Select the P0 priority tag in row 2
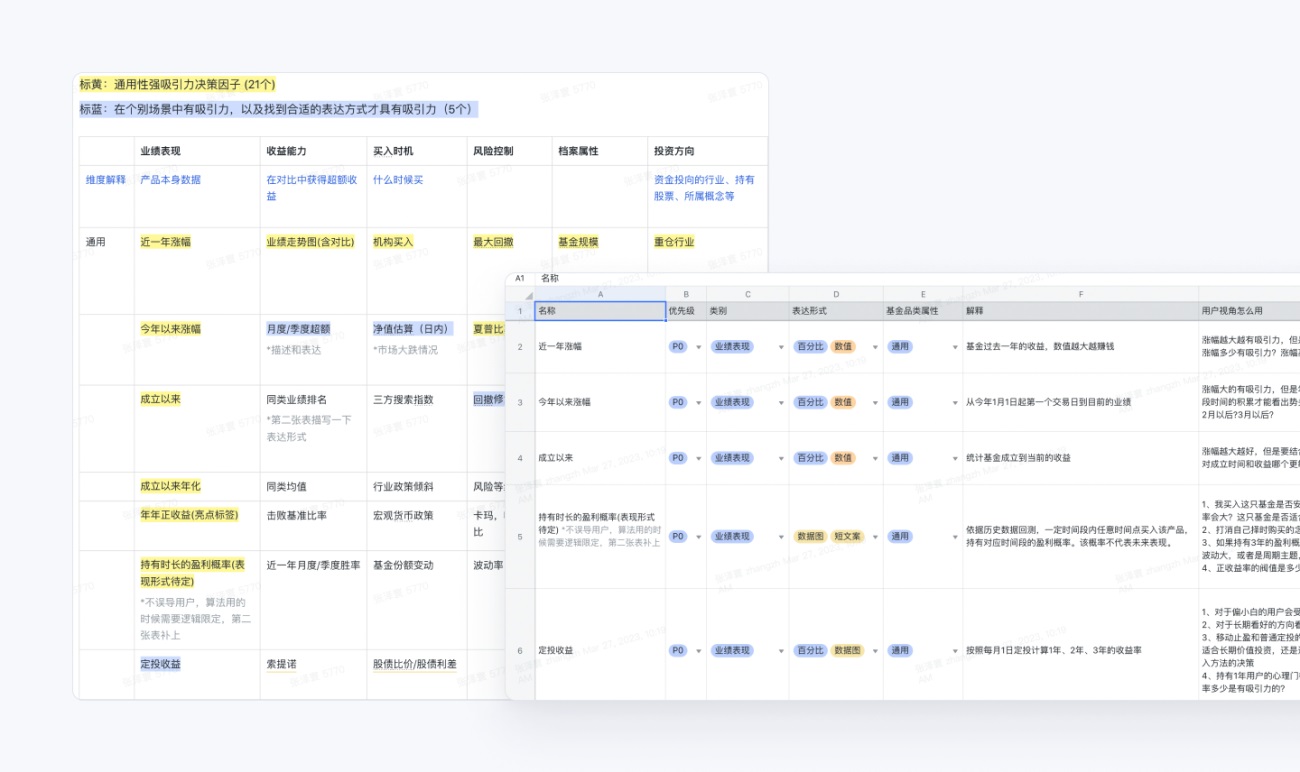1300x772 pixels. 678,346
